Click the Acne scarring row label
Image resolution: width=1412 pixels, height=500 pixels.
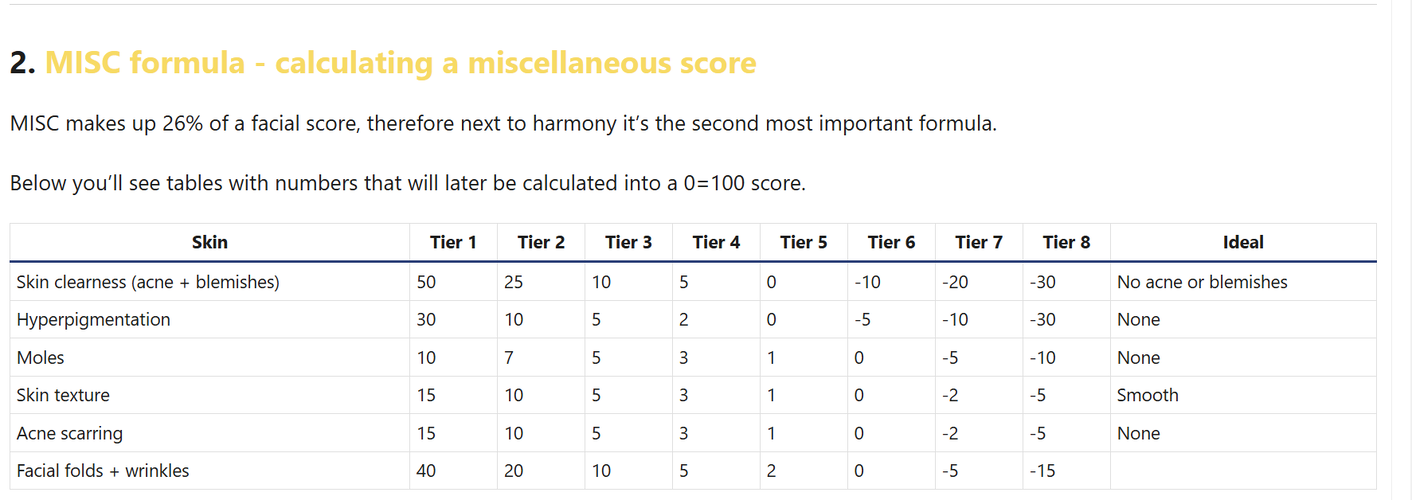coord(70,433)
